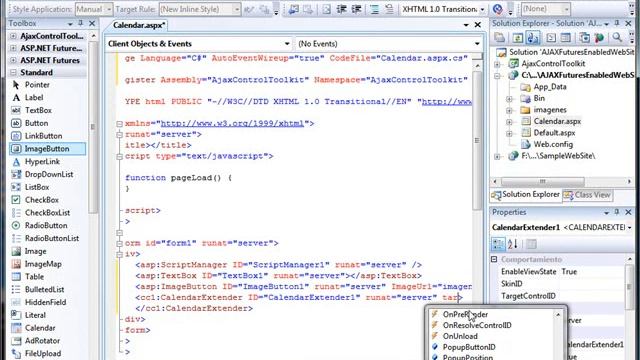Select the App_Data folder
This screenshot has width=640, height=360.
pos(550,87)
